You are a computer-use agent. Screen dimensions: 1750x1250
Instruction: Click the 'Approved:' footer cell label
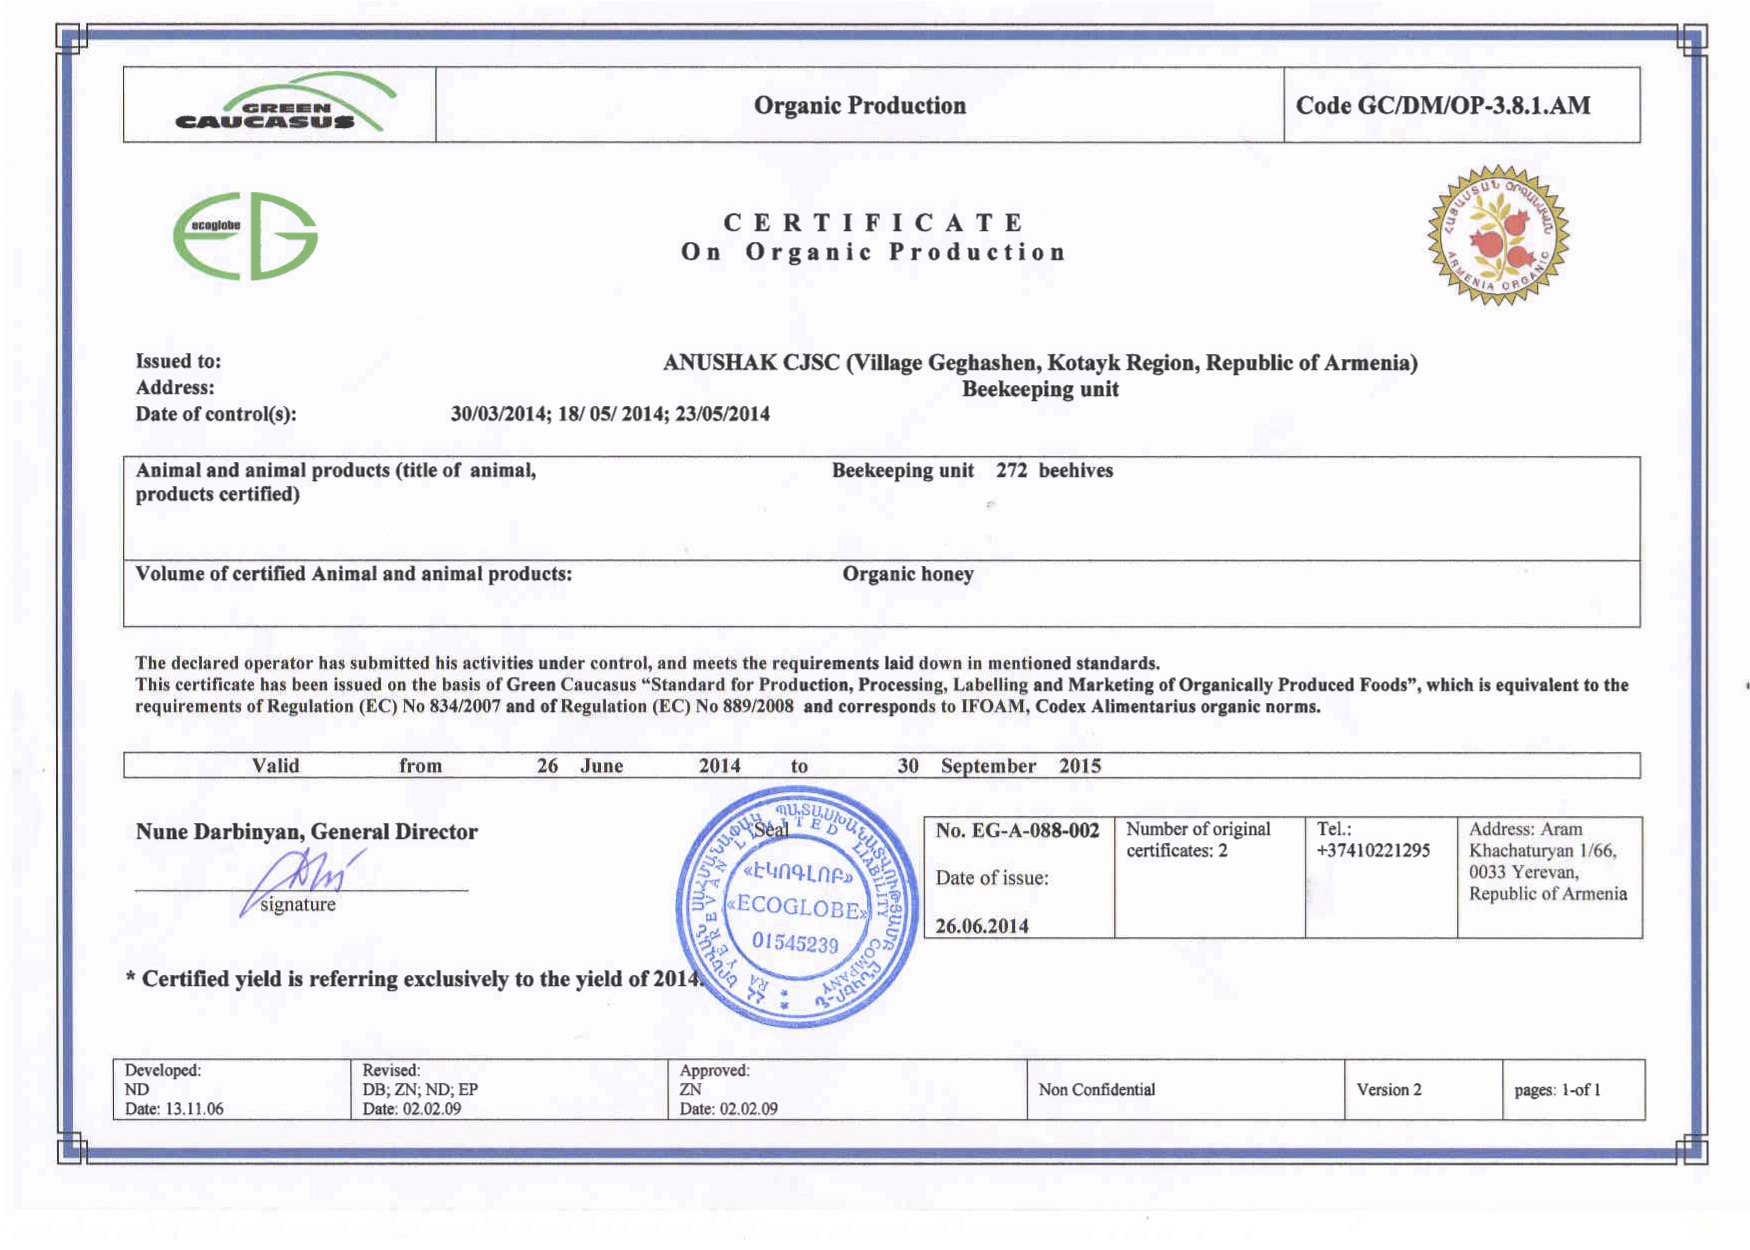pos(715,1070)
